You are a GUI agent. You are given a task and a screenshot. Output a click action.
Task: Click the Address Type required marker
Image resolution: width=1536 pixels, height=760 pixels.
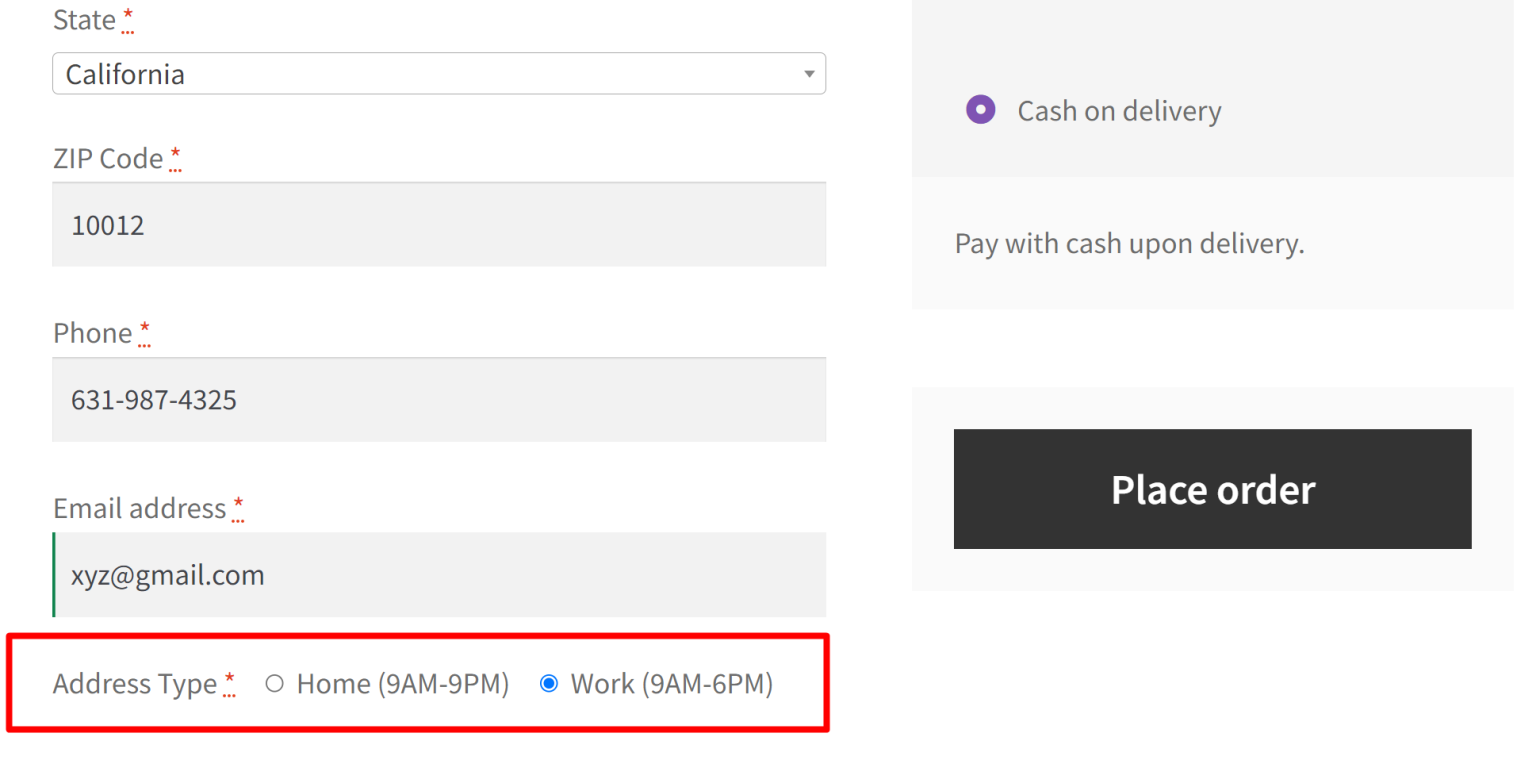click(229, 679)
